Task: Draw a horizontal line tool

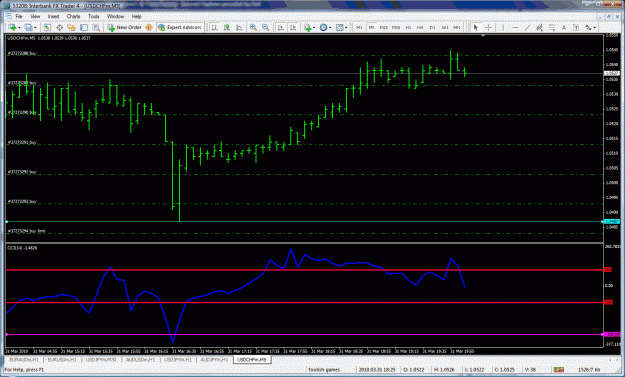Action: coord(515,27)
